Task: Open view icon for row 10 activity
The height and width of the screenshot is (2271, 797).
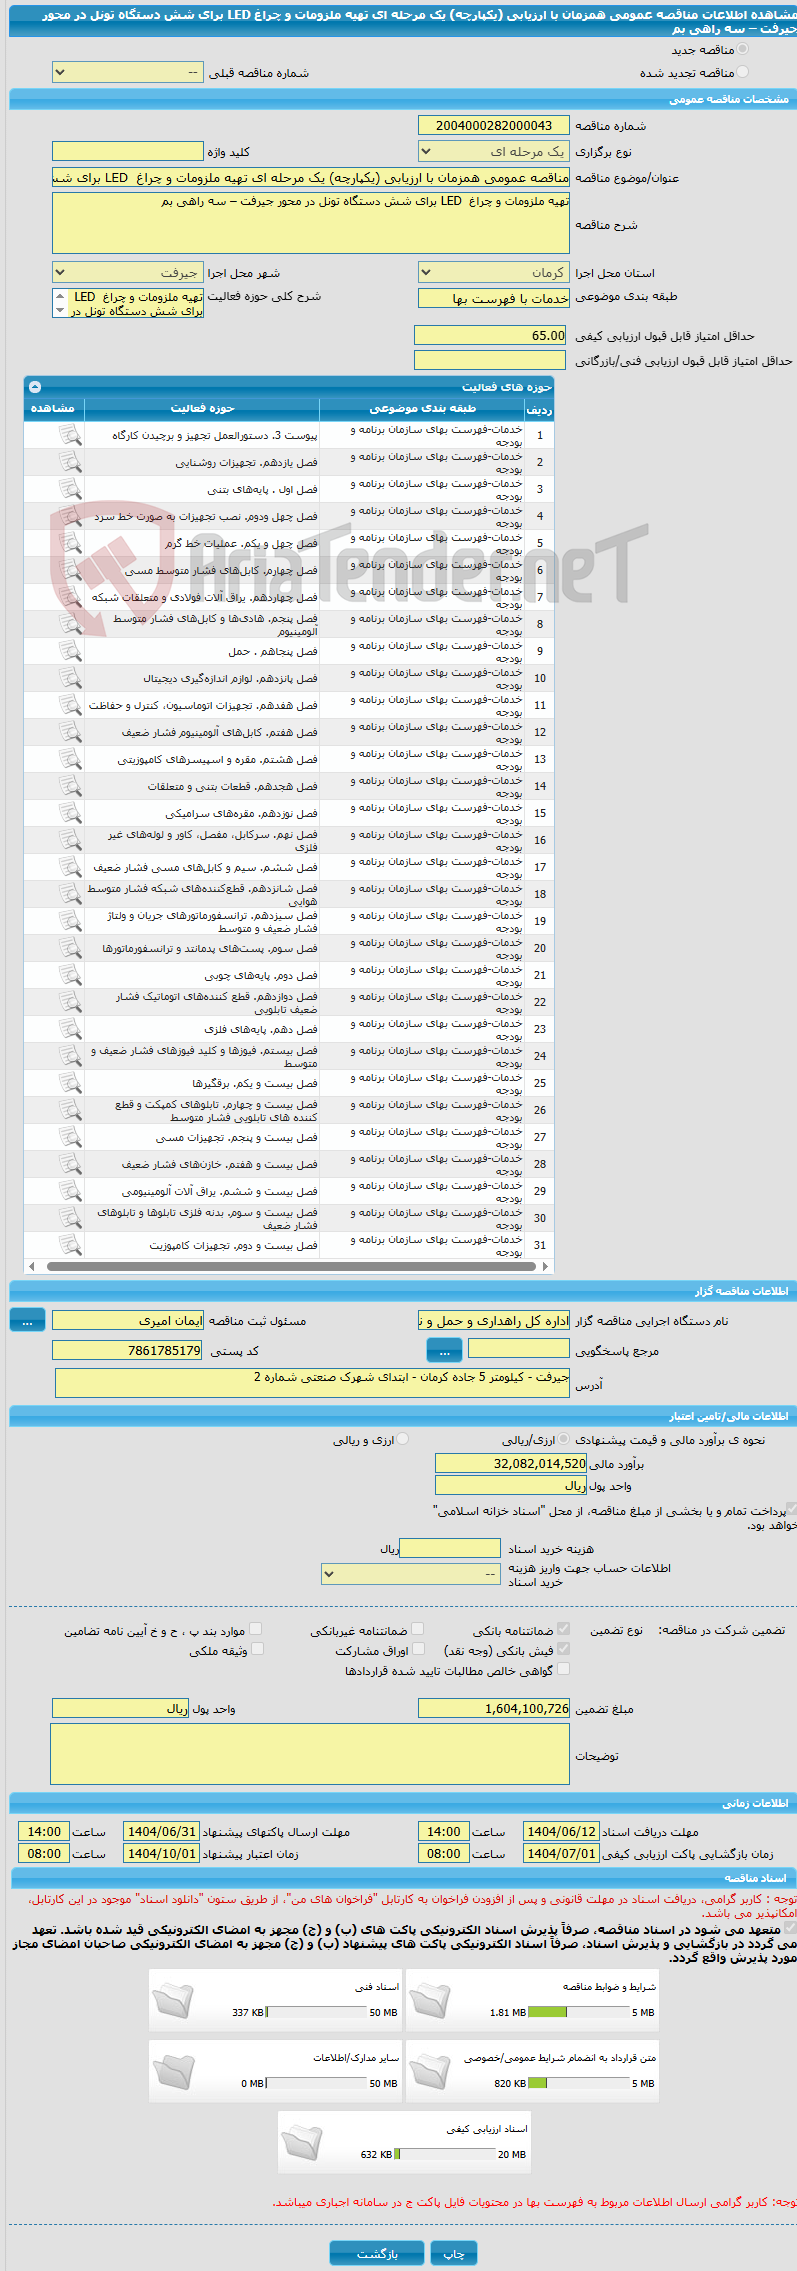Action: click(x=69, y=678)
